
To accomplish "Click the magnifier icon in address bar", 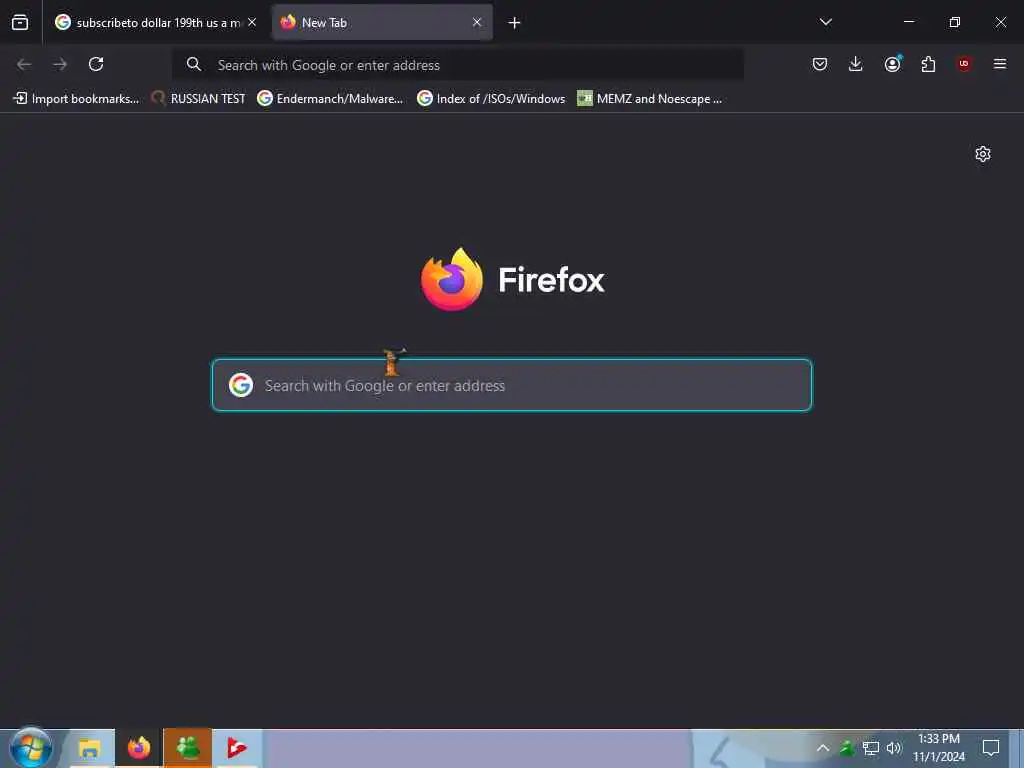I will pyautogui.click(x=193, y=64).
